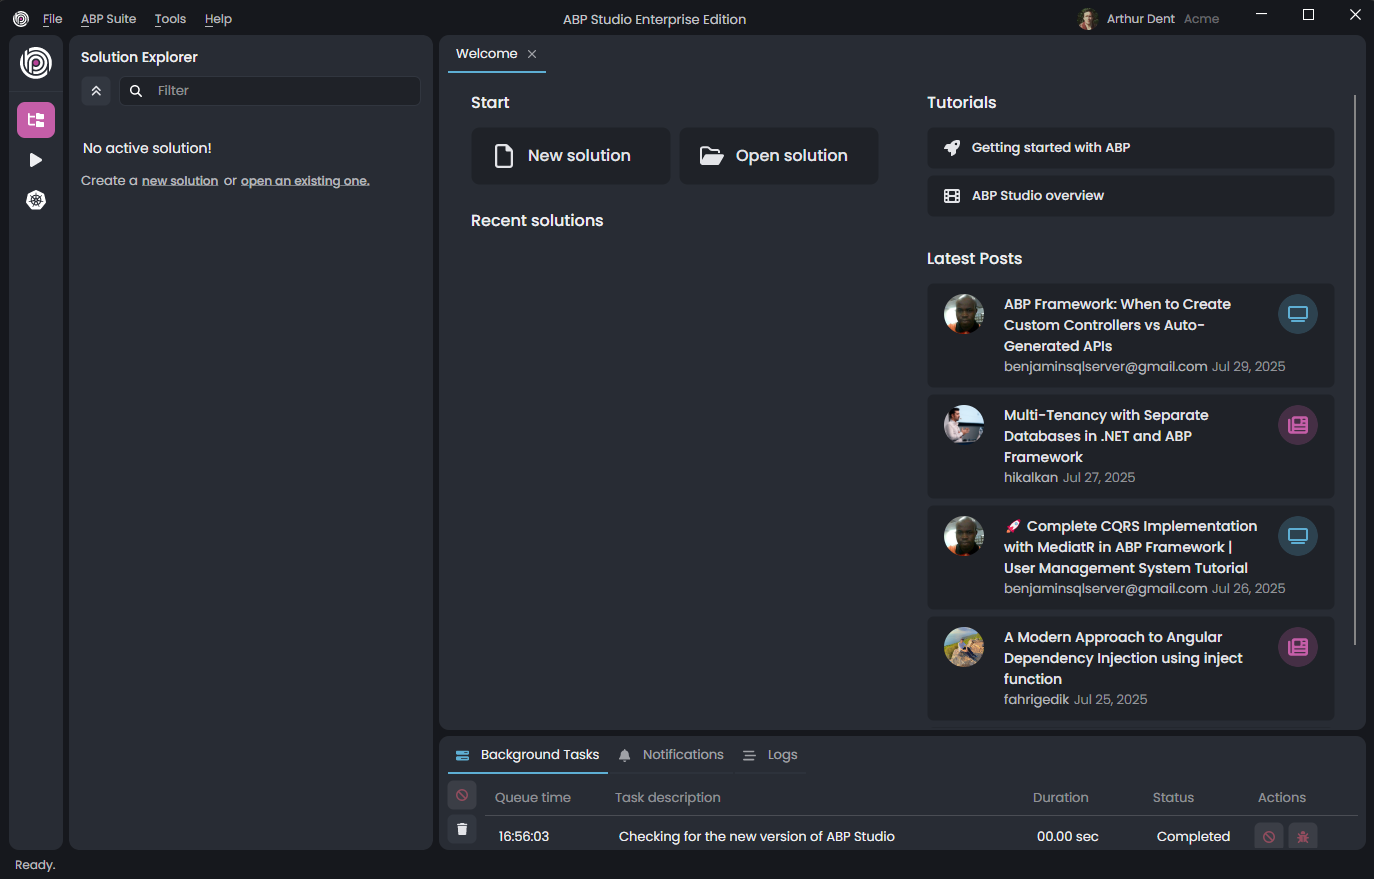The height and width of the screenshot is (879, 1374).
Task: Focus the Solution Explorer Filter field
Action: [270, 91]
